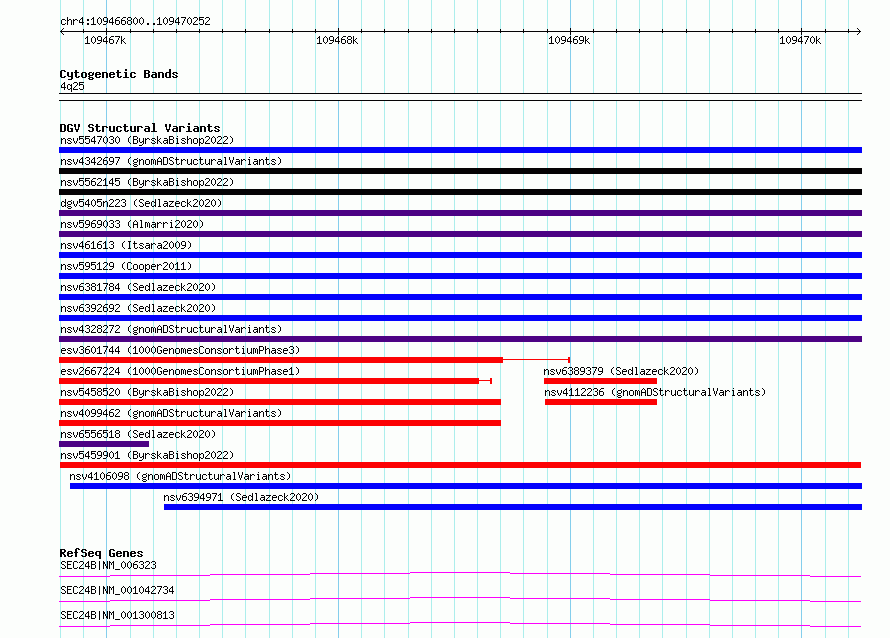
Task: Click the 109469k ruler tick label
Action: (569, 40)
